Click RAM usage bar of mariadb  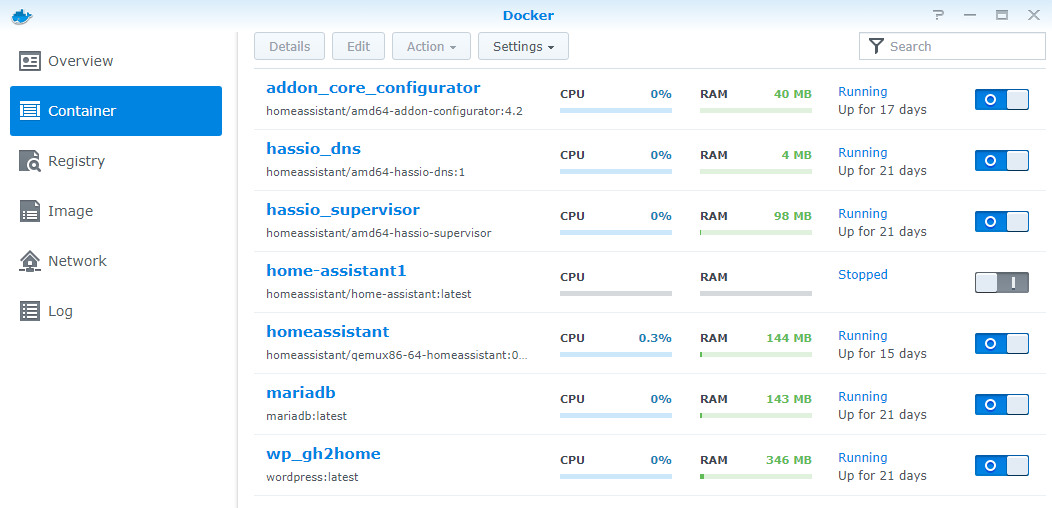click(755, 415)
